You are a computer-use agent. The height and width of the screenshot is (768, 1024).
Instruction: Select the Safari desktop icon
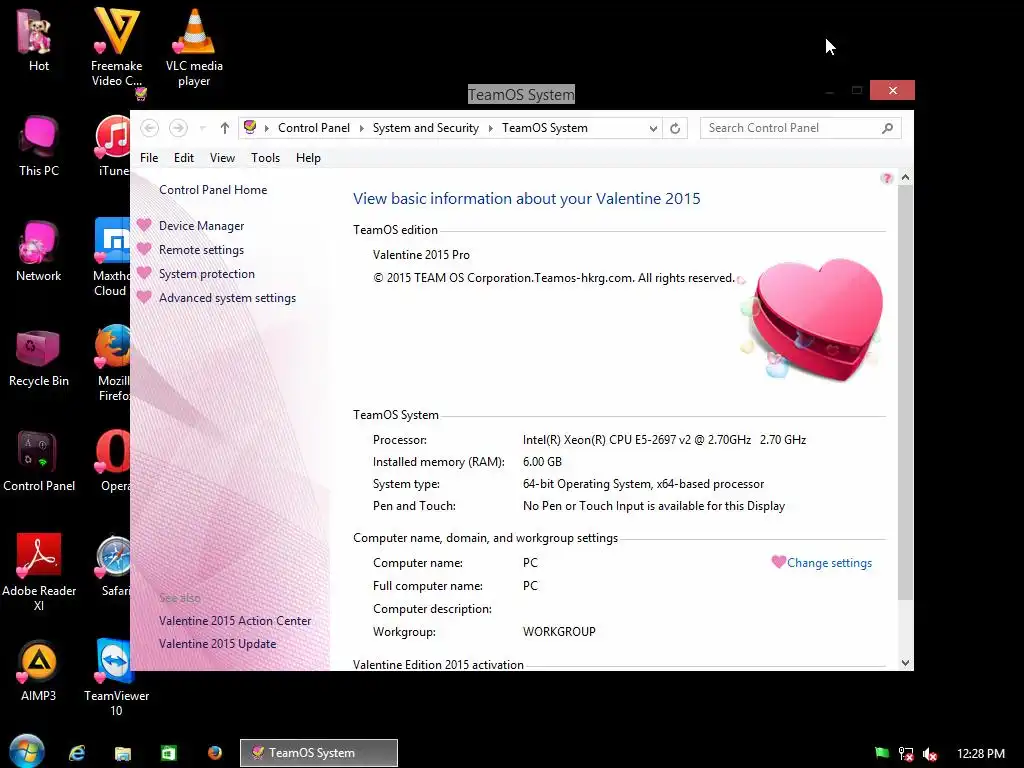pyautogui.click(x=114, y=566)
